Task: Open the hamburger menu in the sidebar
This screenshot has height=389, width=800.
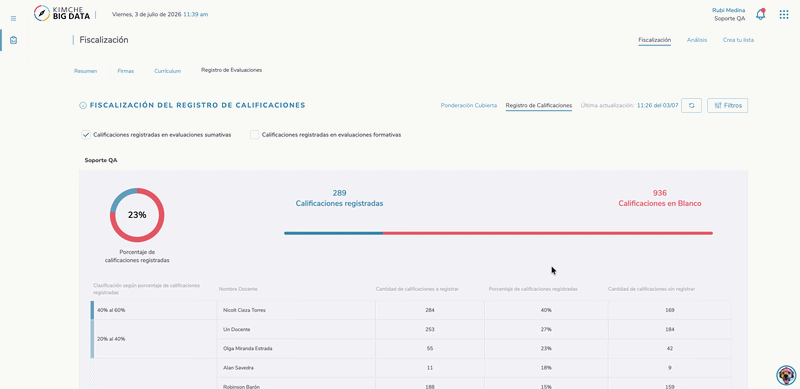Action: pos(13,18)
